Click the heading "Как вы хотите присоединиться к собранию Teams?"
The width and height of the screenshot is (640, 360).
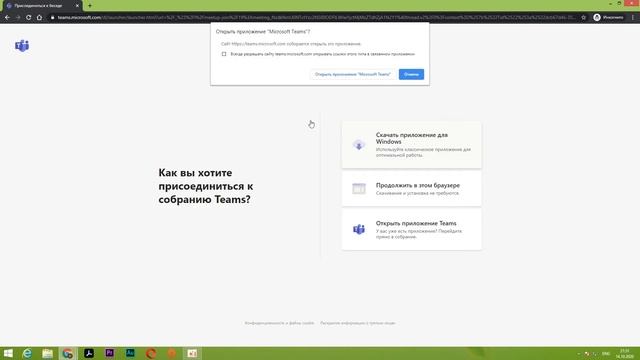206,186
